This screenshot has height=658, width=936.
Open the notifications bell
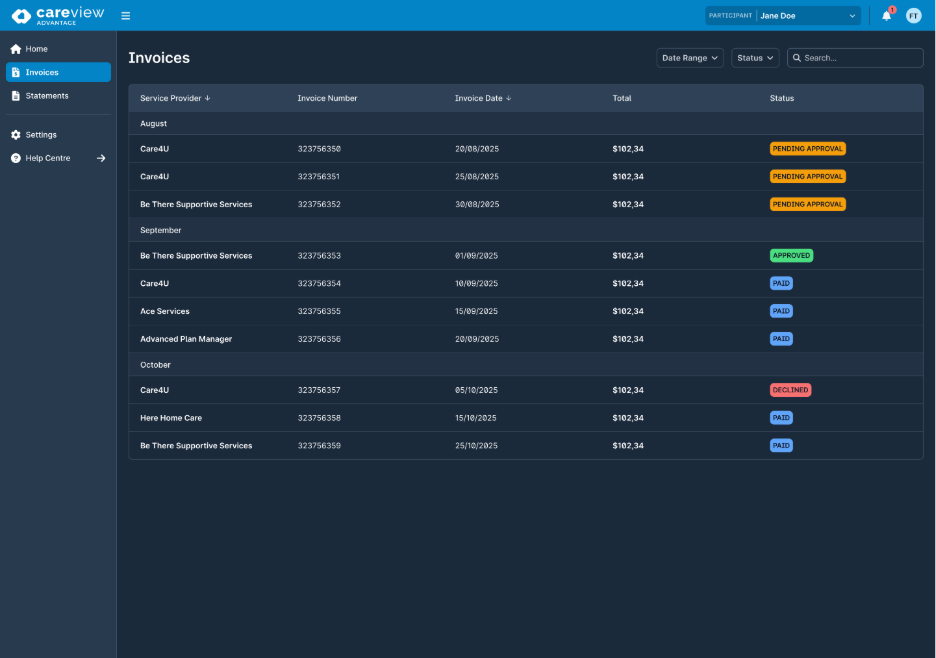[x=886, y=16]
